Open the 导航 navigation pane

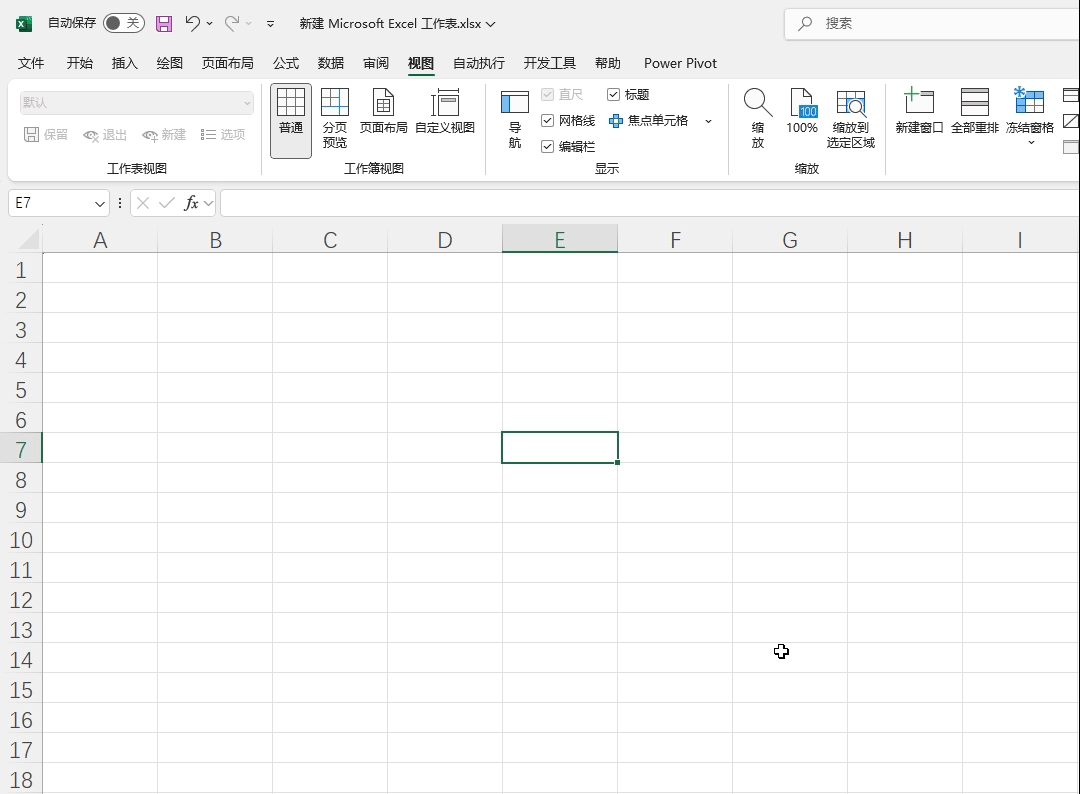515,118
